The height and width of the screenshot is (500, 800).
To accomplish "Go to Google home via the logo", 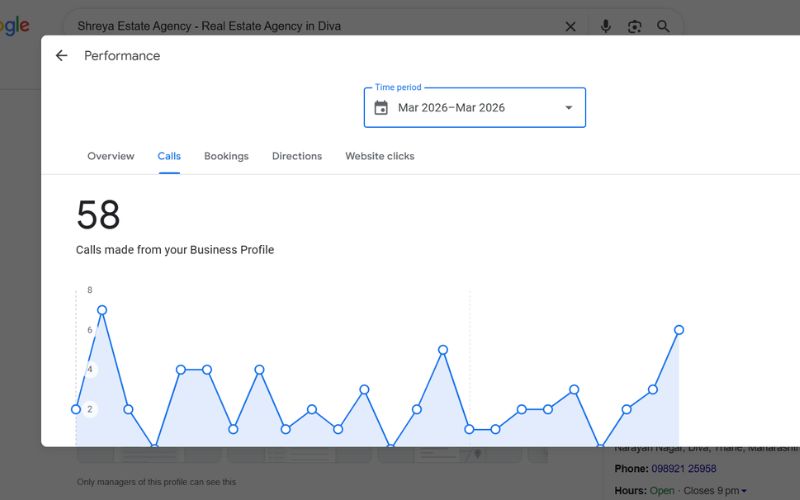I will click(14, 26).
